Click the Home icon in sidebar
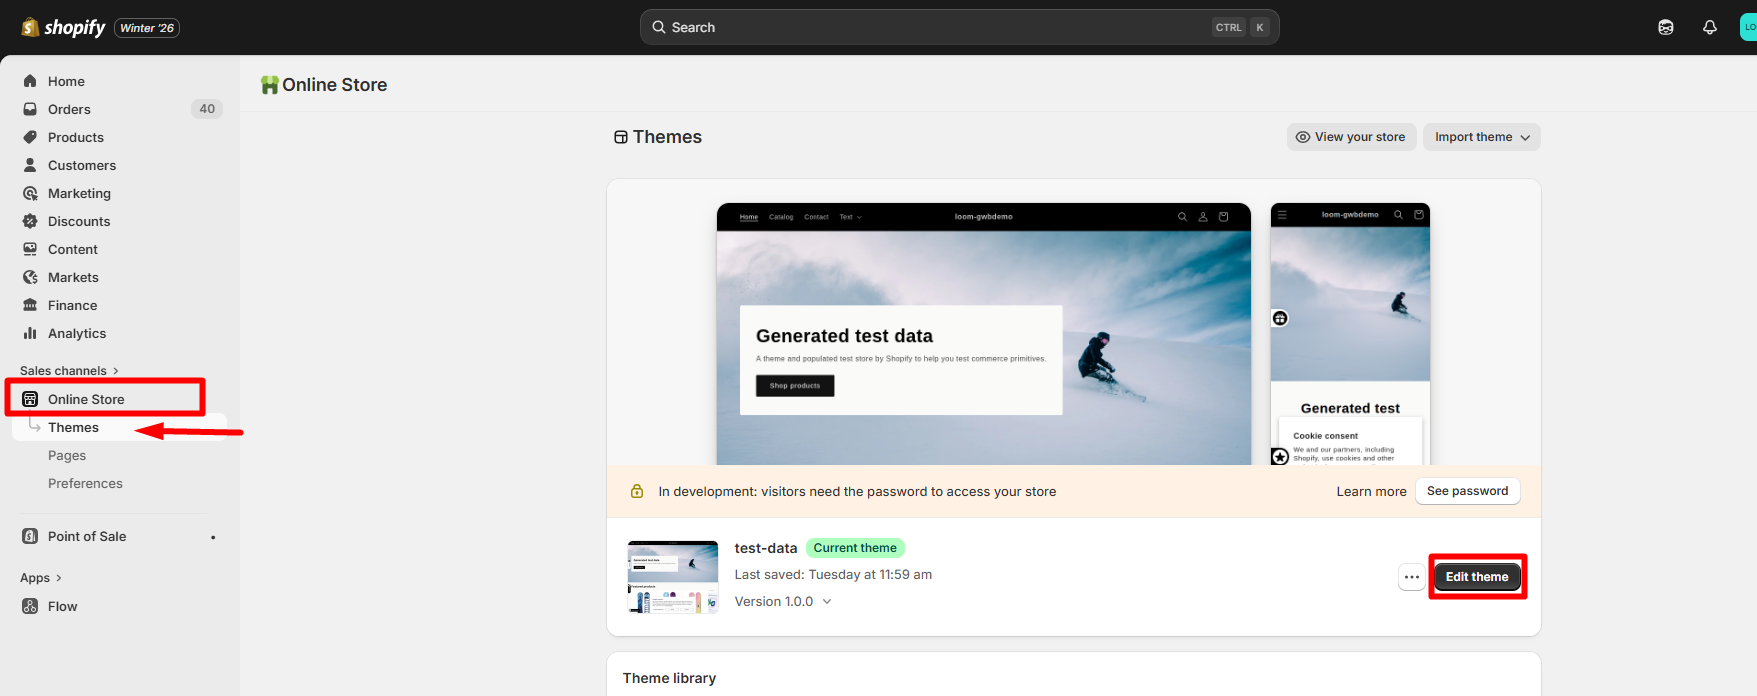 click(30, 81)
